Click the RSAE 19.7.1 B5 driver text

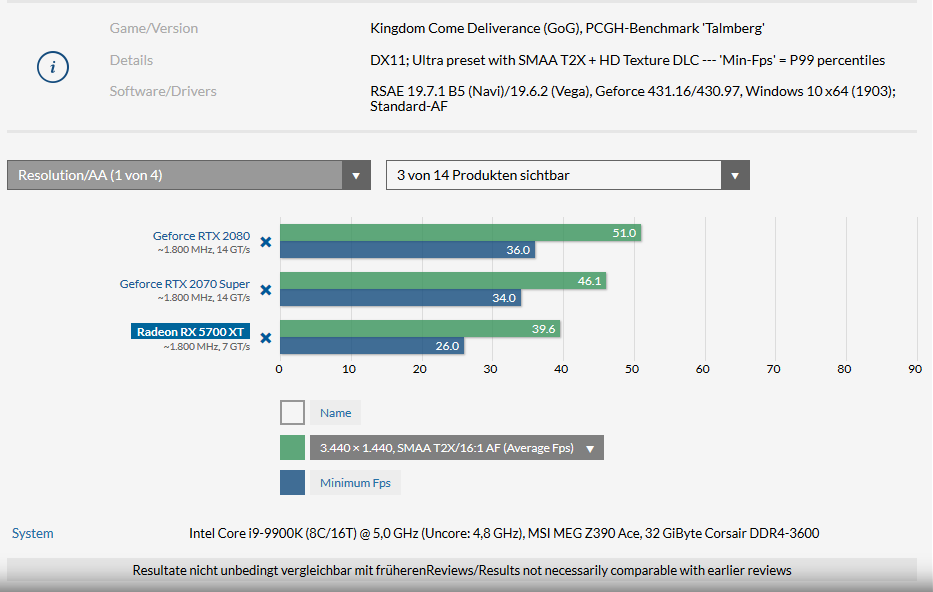(x=633, y=99)
